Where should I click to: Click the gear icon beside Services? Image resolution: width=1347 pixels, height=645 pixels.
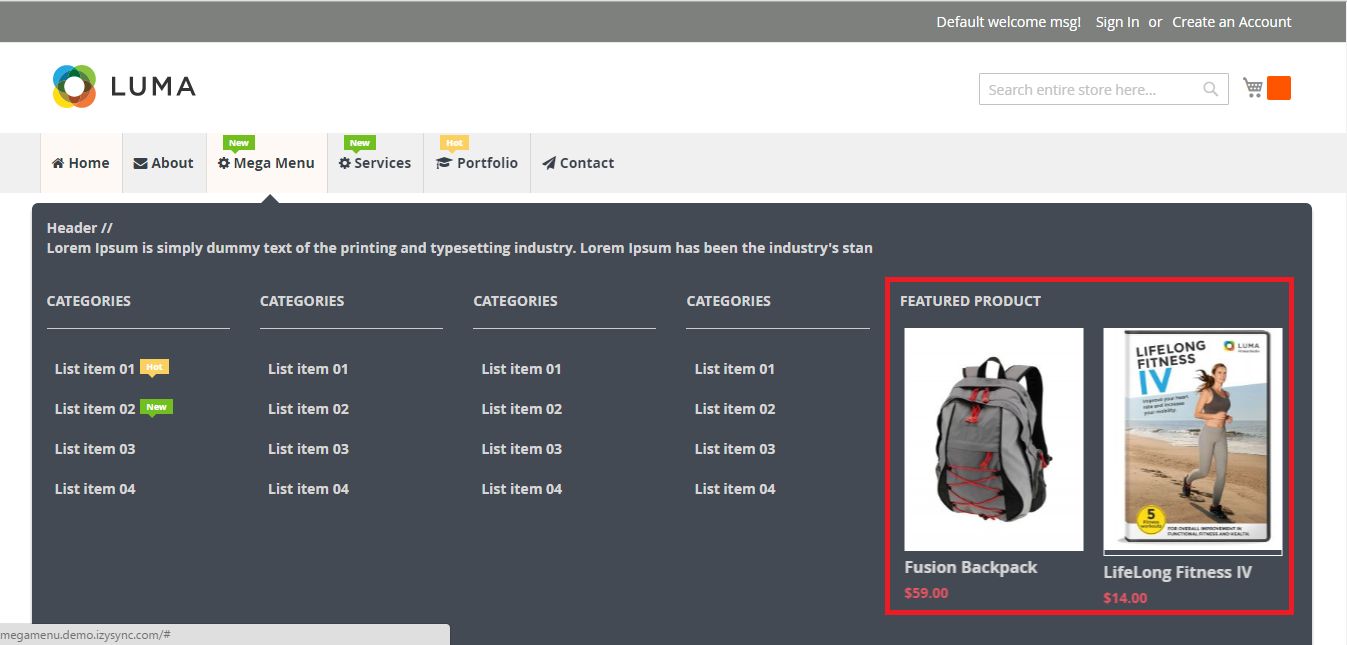coord(344,163)
